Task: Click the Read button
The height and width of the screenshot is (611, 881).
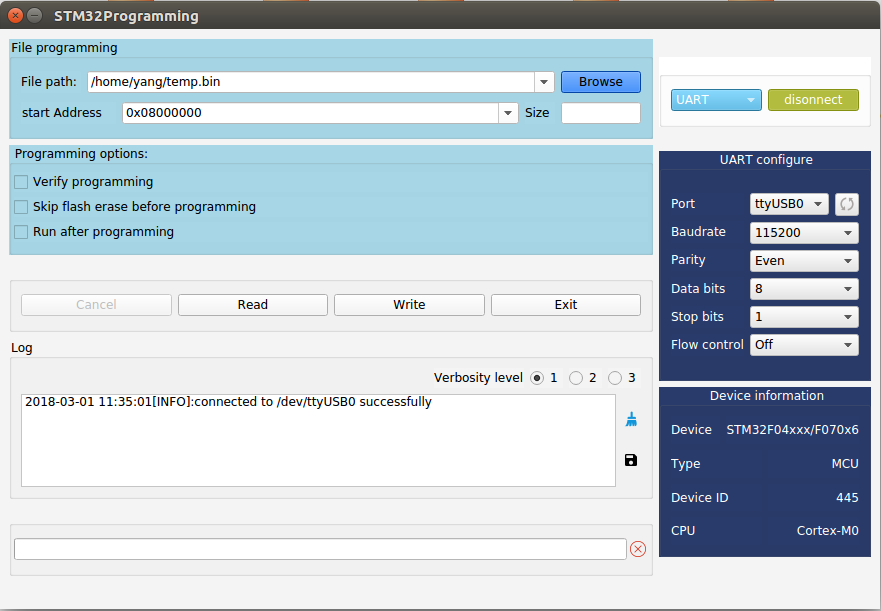Action: tap(253, 305)
